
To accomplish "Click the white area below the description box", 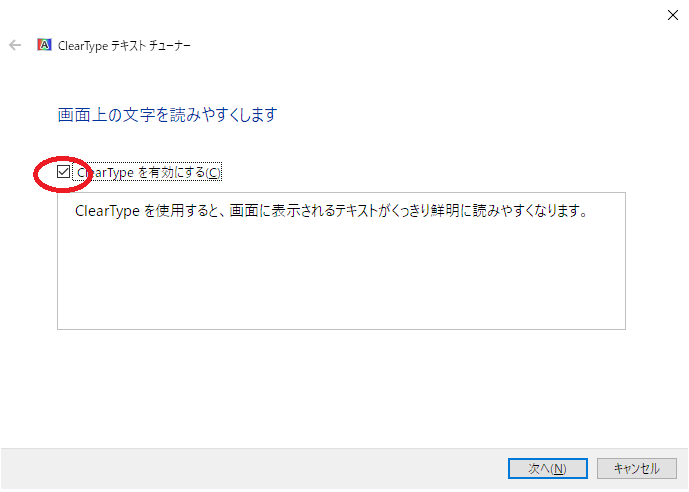I will click(x=341, y=387).
